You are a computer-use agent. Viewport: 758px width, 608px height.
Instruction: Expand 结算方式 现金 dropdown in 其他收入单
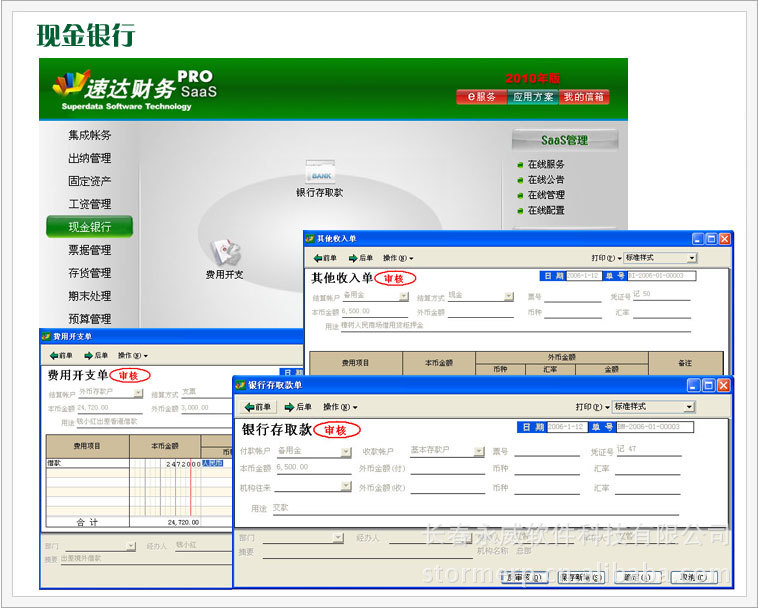(x=509, y=296)
